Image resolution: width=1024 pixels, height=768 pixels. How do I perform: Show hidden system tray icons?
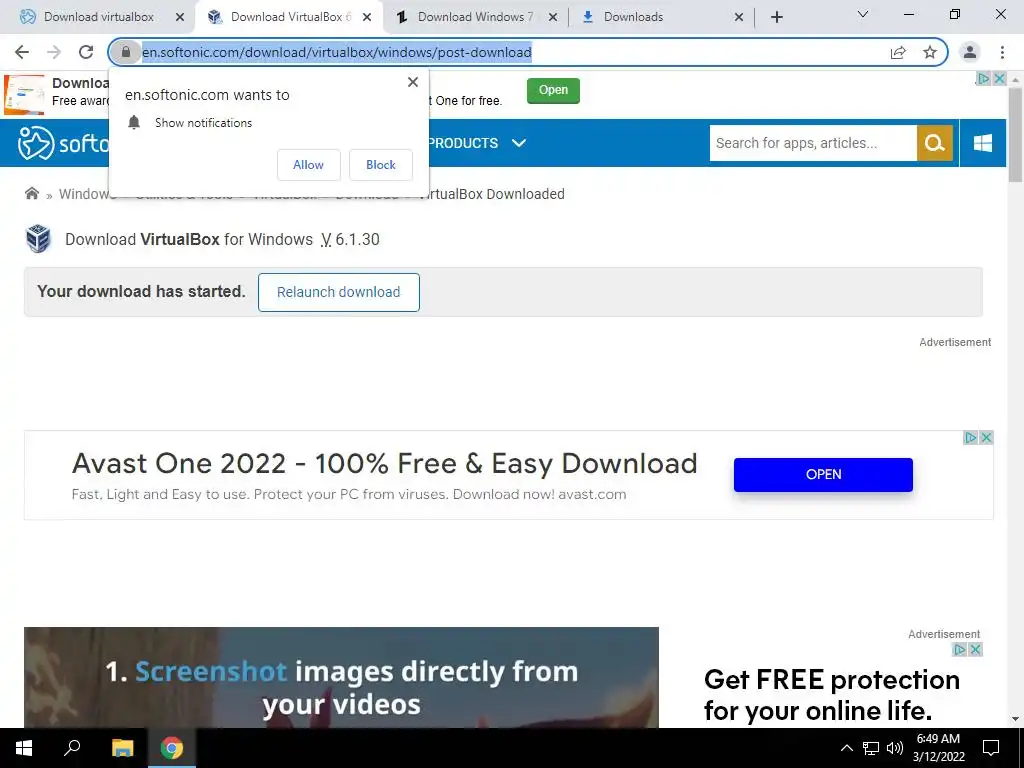tap(846, 748)
